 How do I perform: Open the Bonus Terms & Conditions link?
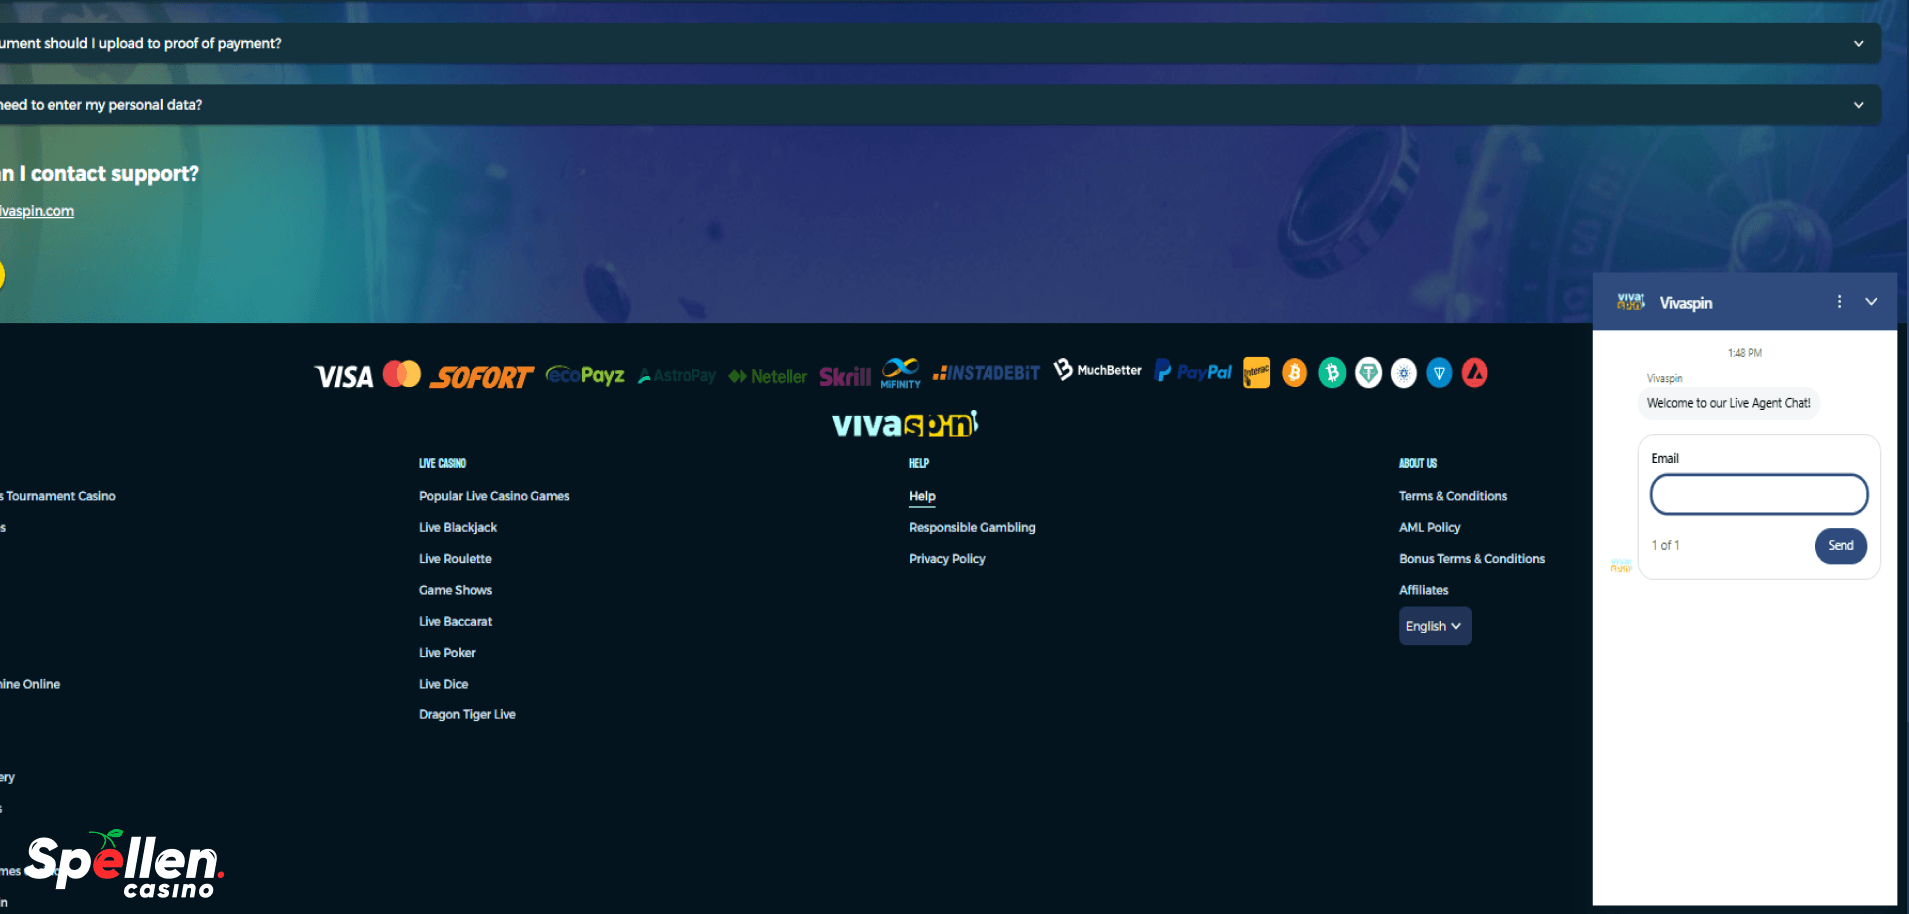coord(1472,559)
